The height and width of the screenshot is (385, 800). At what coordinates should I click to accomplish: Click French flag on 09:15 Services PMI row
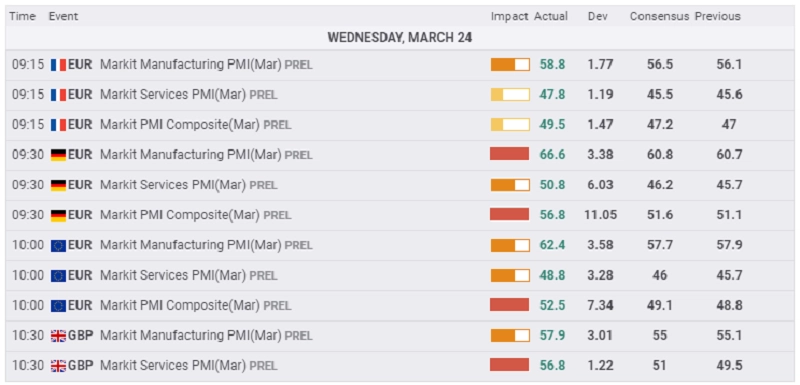[x=58, y=95]
